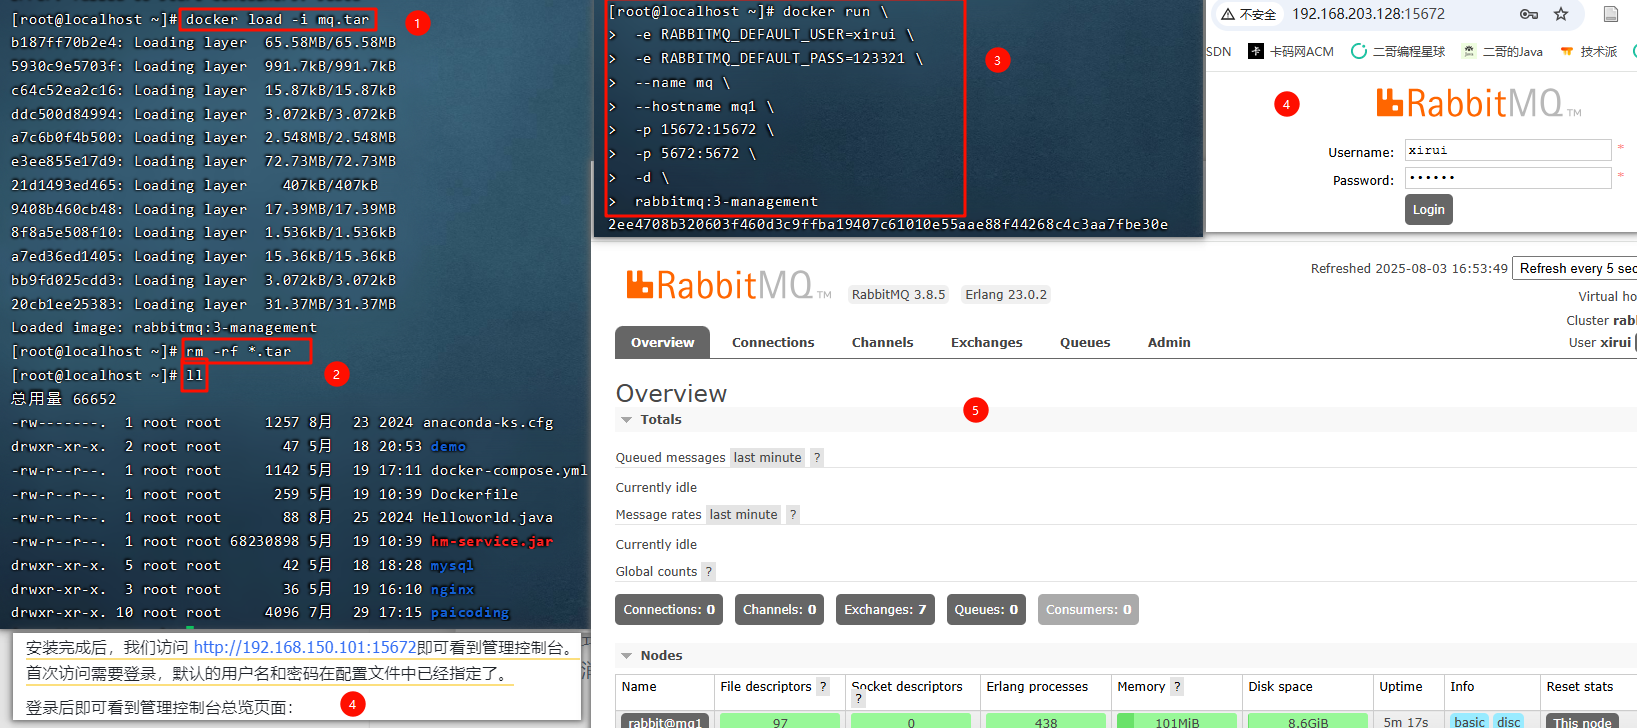
Task: Click the disc info tag
Action: (1509, 722)
